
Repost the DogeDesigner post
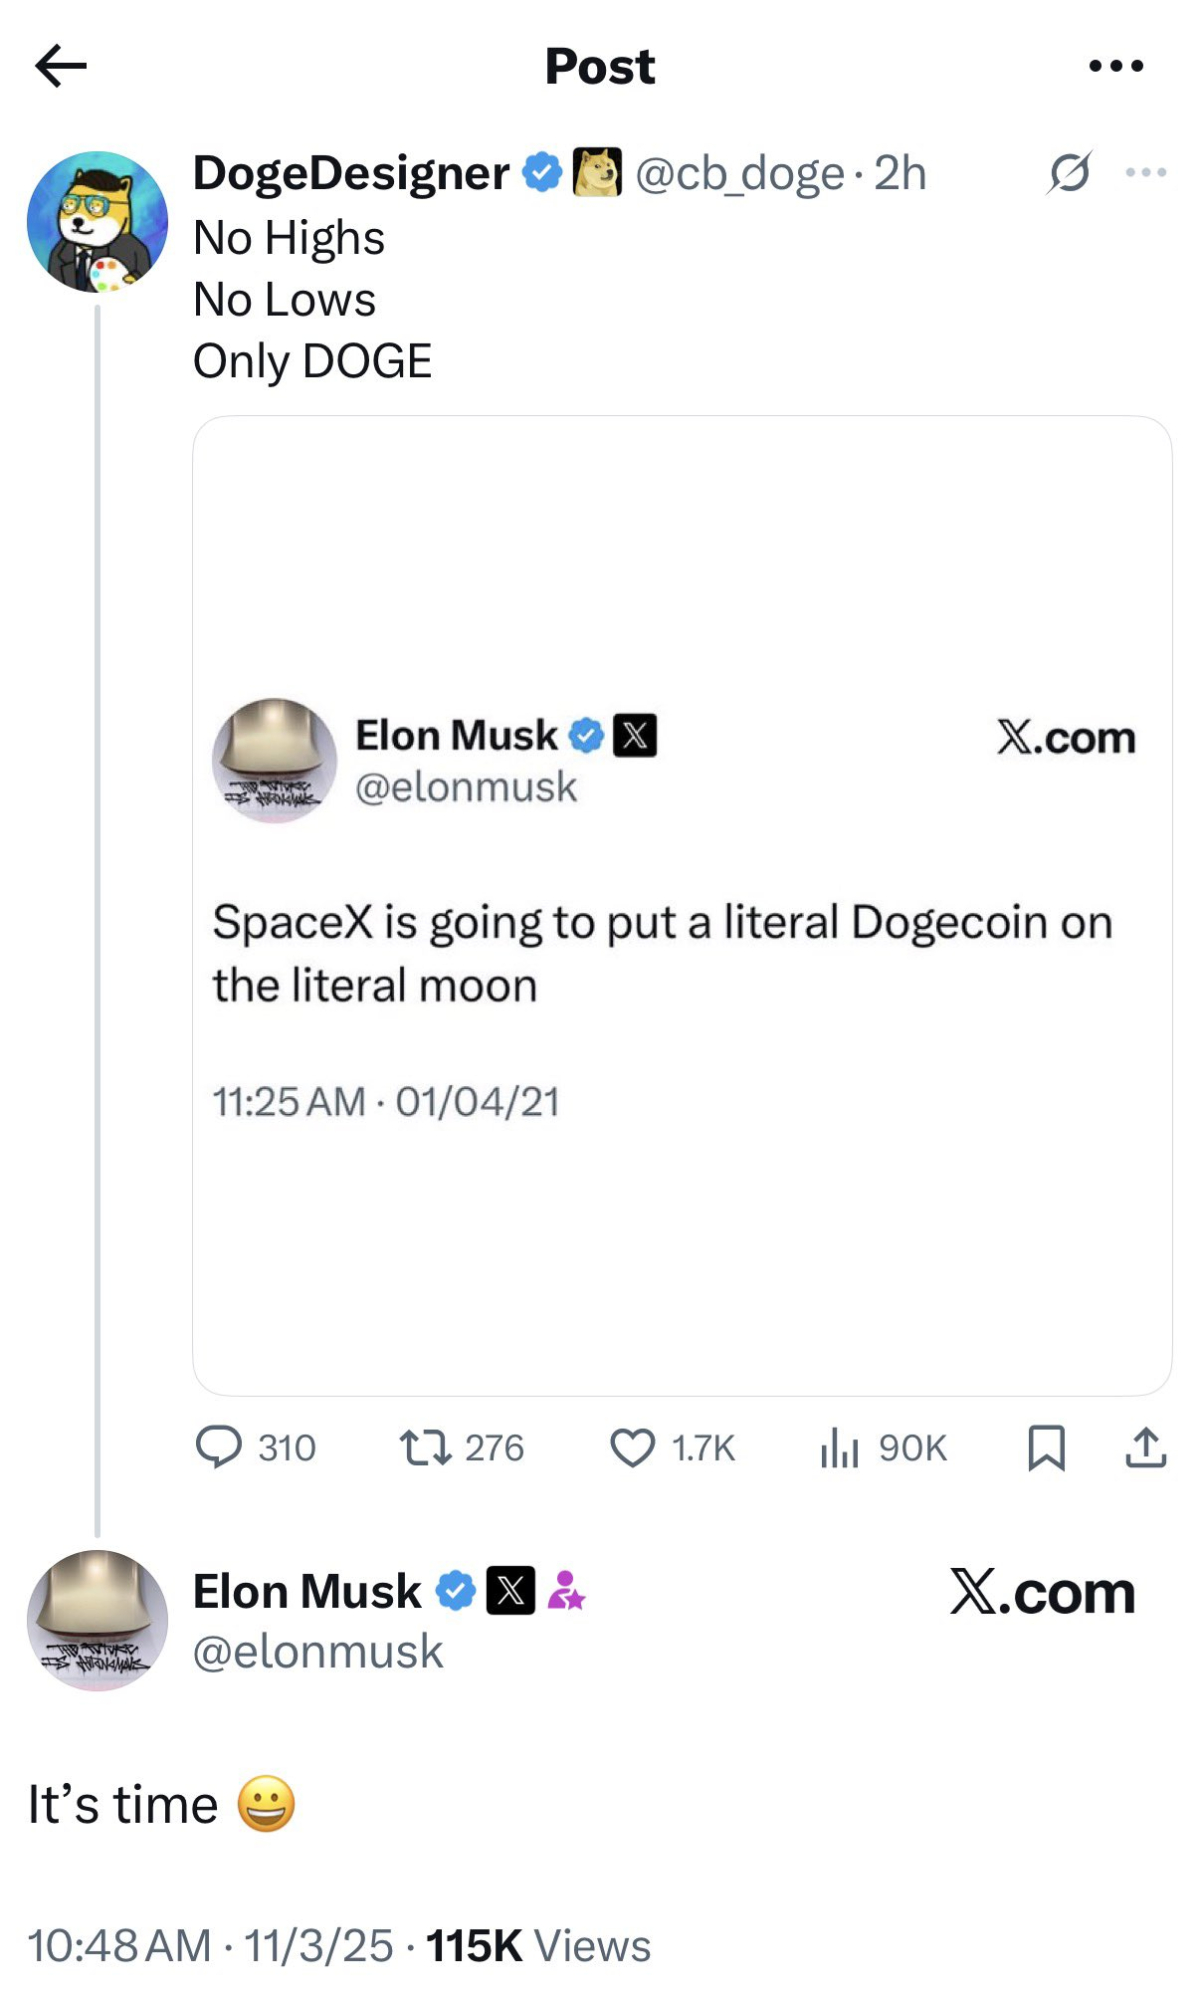click(x=426, y=1447)
